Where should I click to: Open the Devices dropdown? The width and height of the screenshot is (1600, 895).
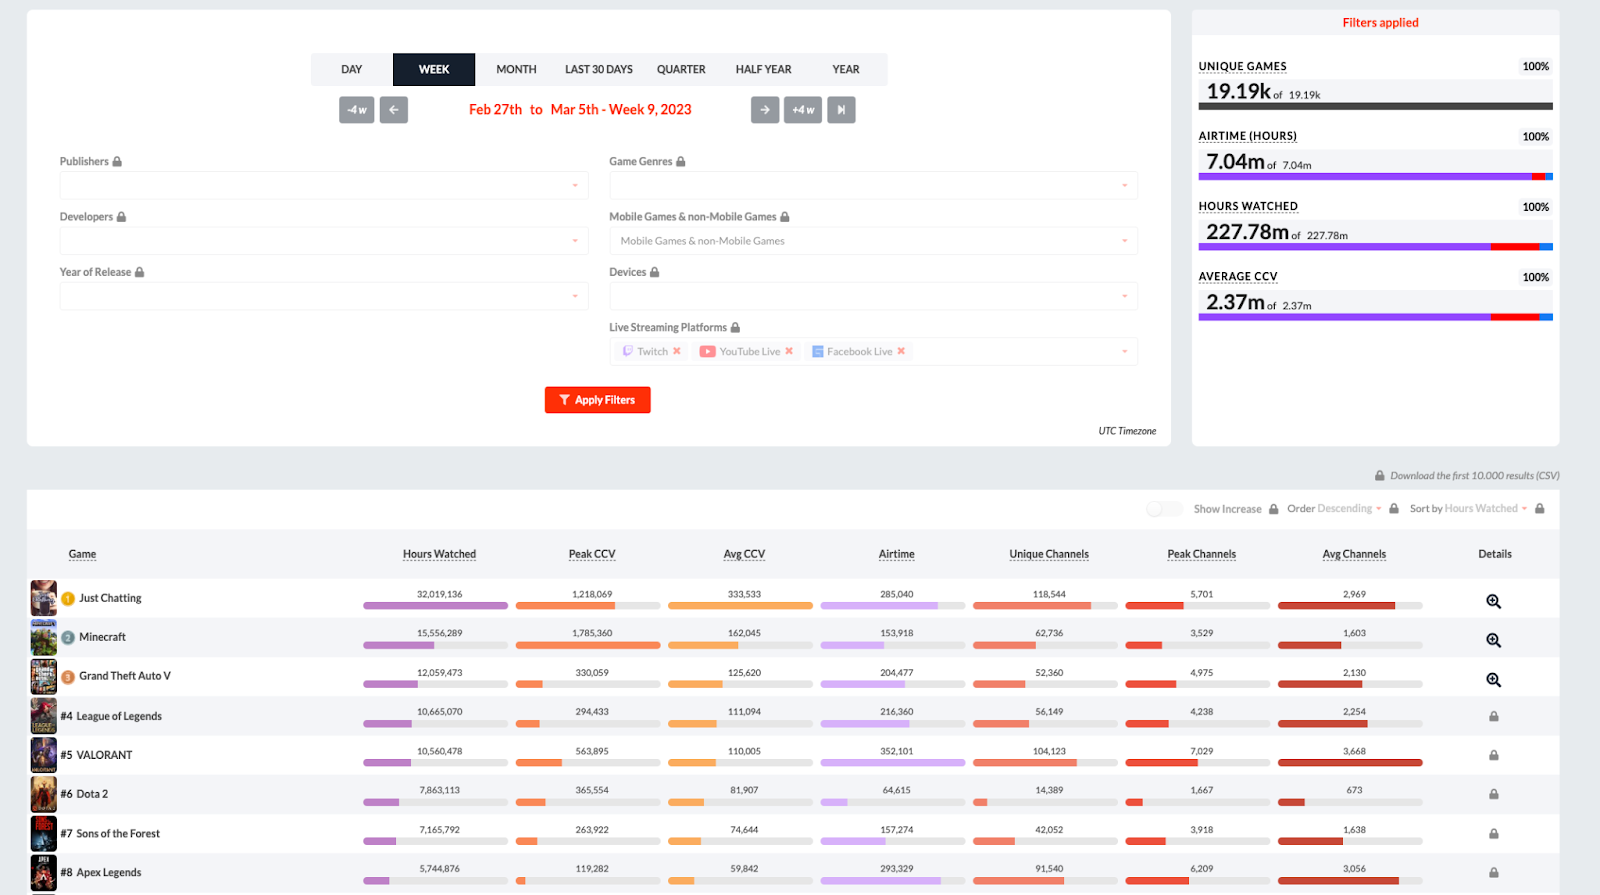pyautogui.click(x=873, y=296)
